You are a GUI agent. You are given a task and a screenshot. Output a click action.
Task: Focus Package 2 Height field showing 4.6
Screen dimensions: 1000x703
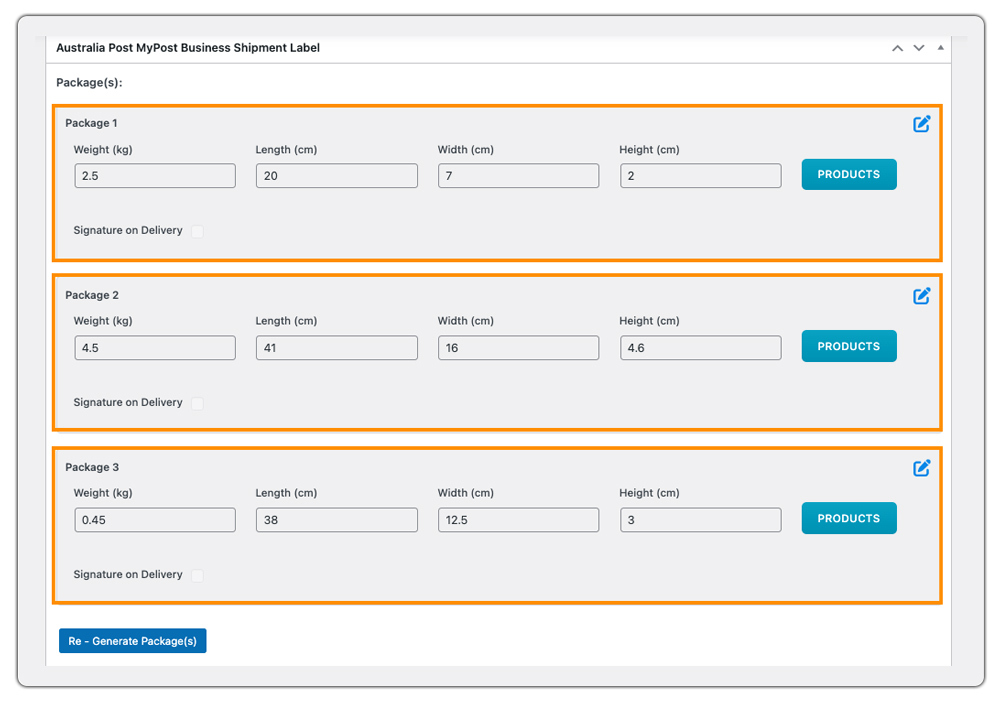pos(700,348)
